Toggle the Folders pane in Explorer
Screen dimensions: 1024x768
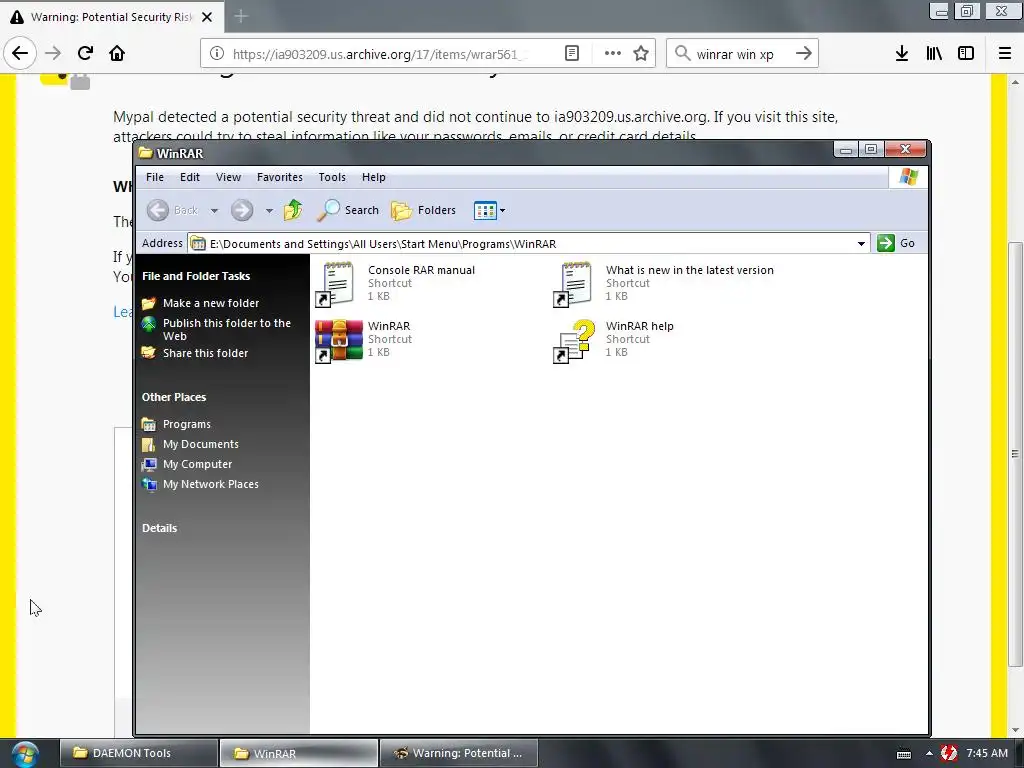pyautogui.click(x=423, y=210)
